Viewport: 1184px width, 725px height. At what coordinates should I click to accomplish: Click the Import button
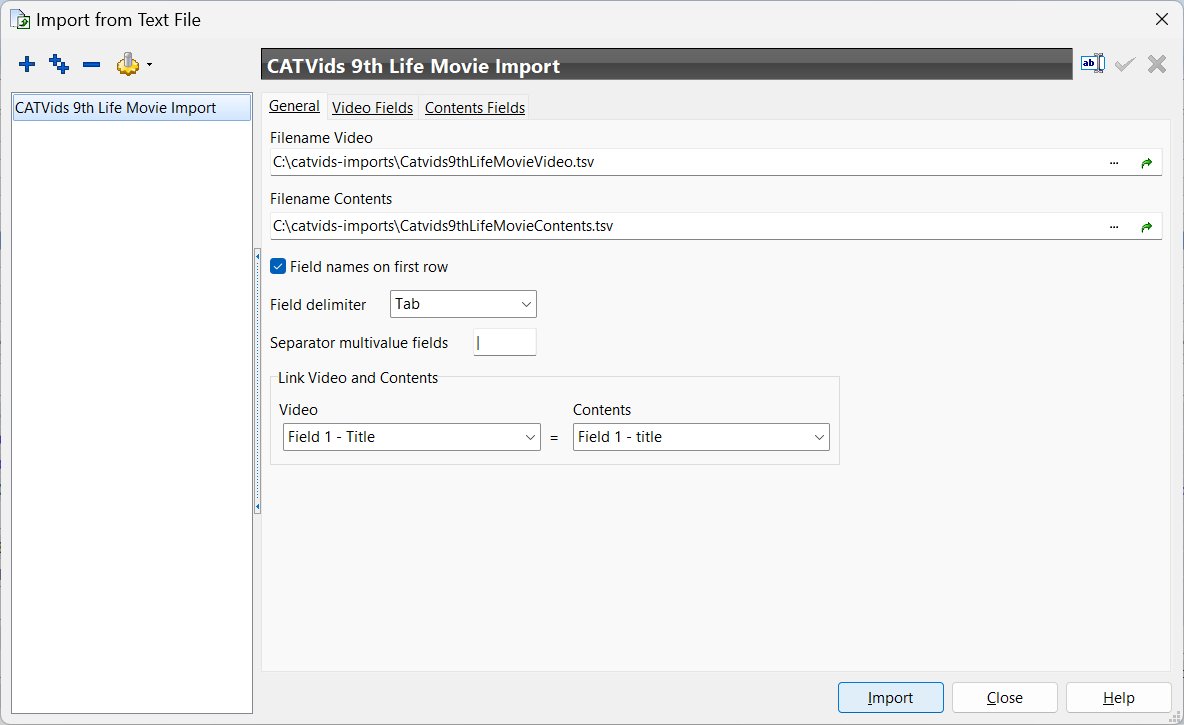click(890, 698)
